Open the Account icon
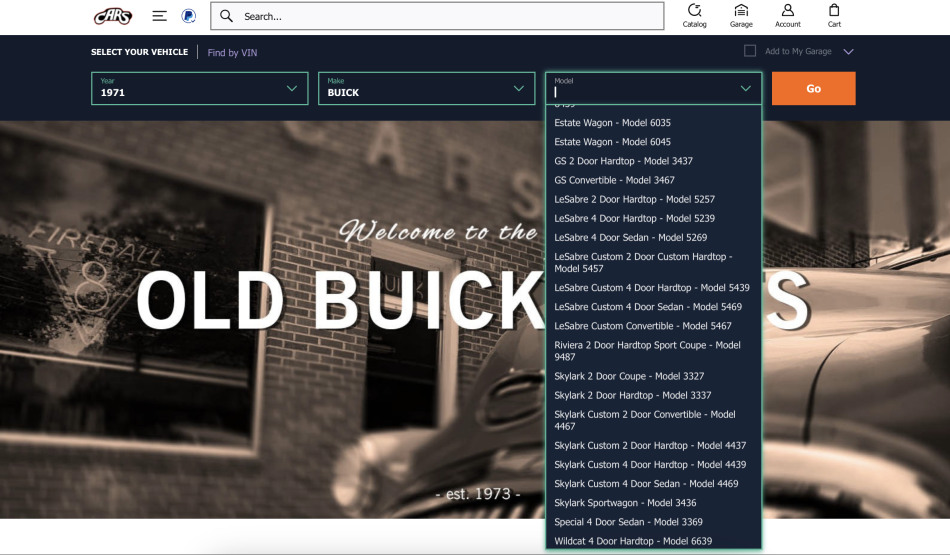 coord(788,15)
